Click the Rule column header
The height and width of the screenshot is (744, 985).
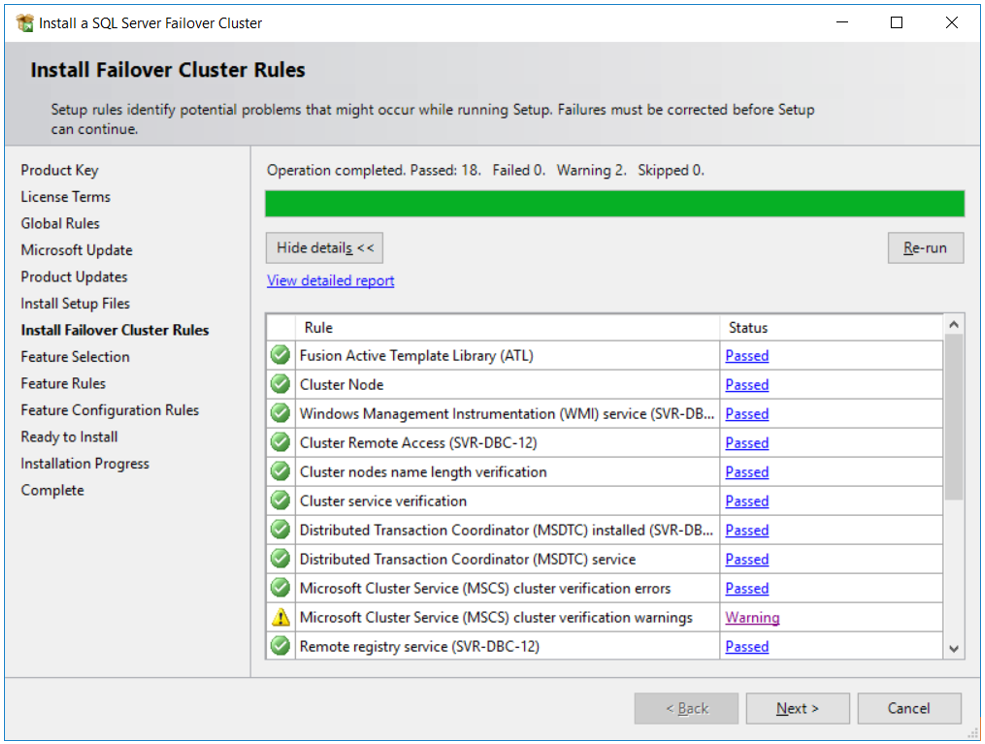(508, 327)
